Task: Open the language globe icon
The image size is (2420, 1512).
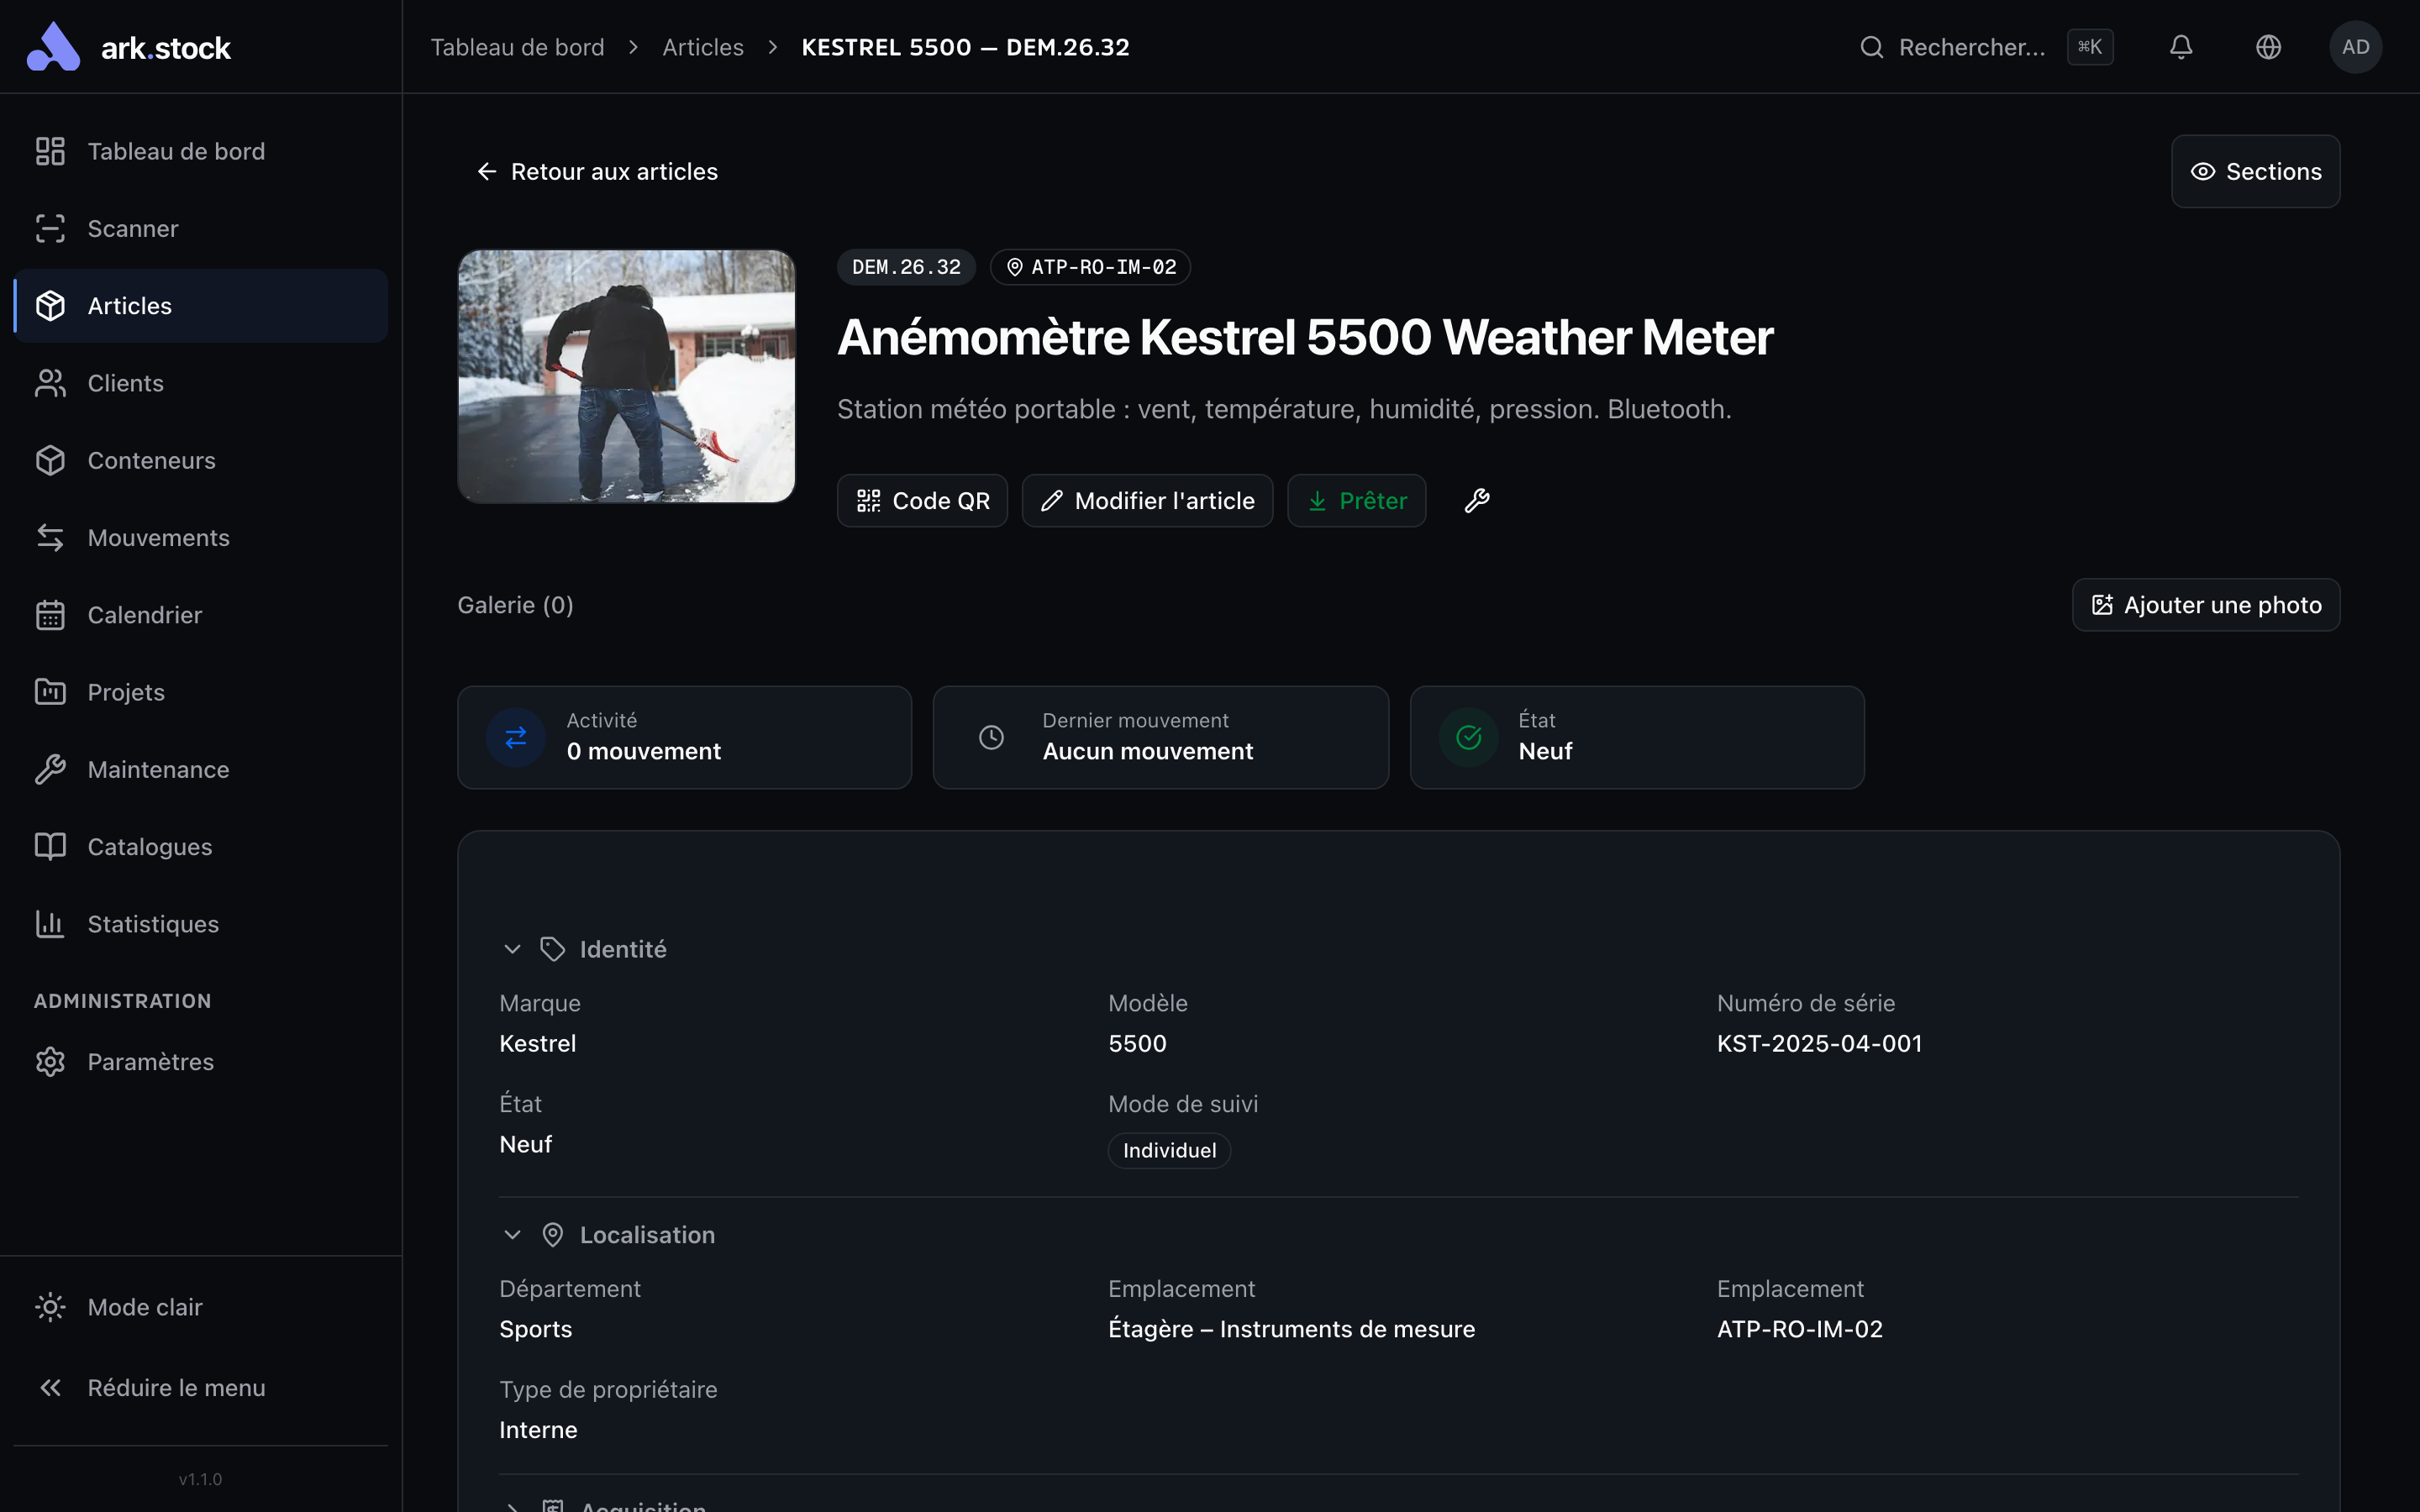Action: (x=2268, y=47)
